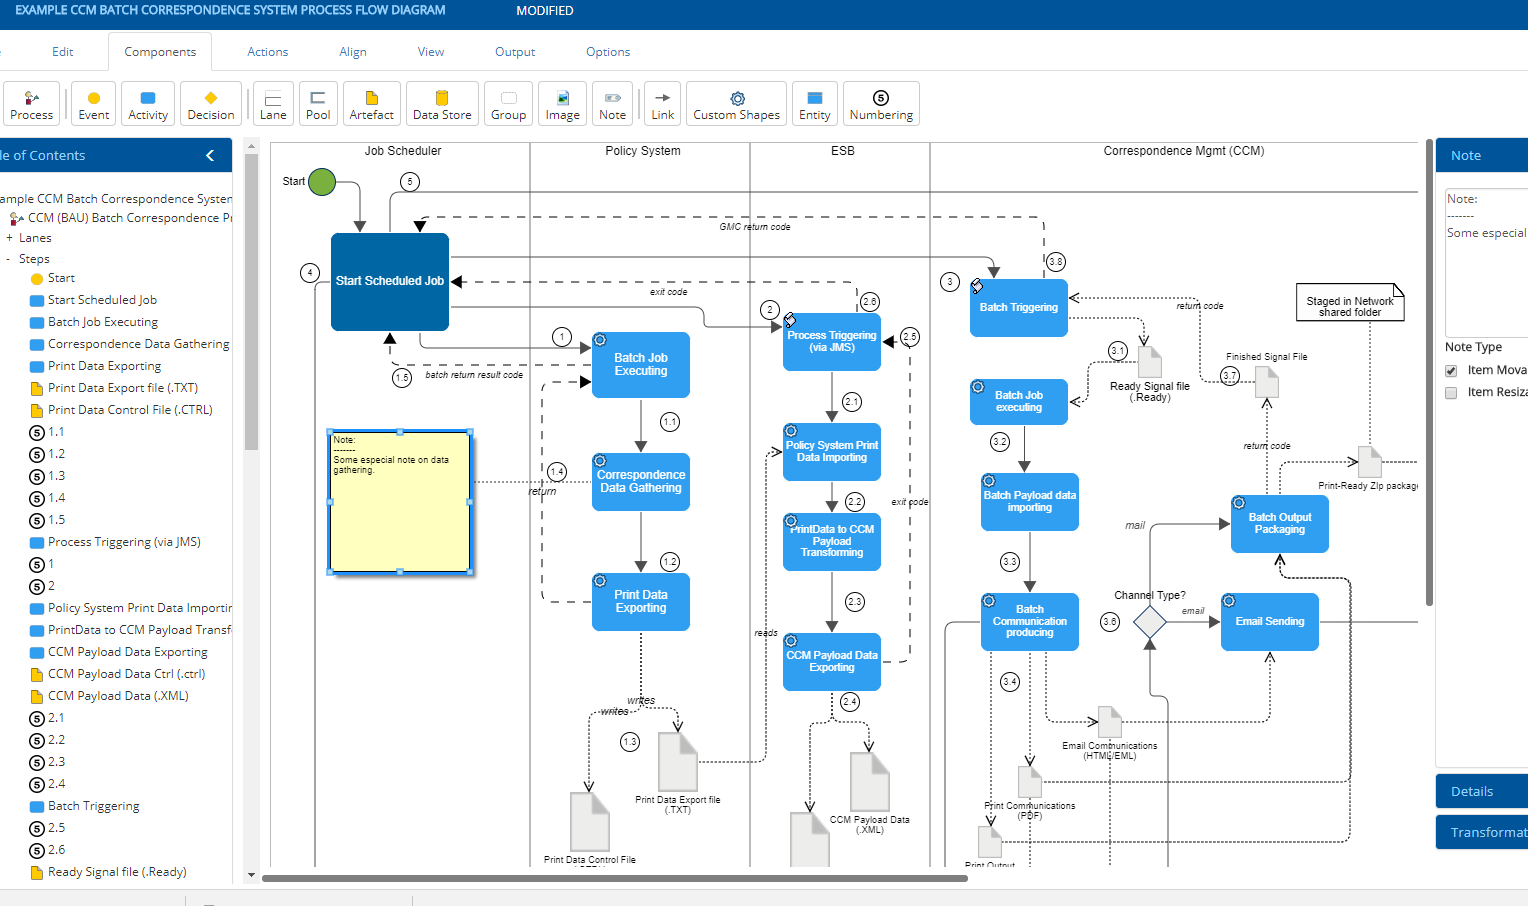This screenshot has height=906, width=1528.
Task: Select the Decision component tool
Action: coord(211,104)
